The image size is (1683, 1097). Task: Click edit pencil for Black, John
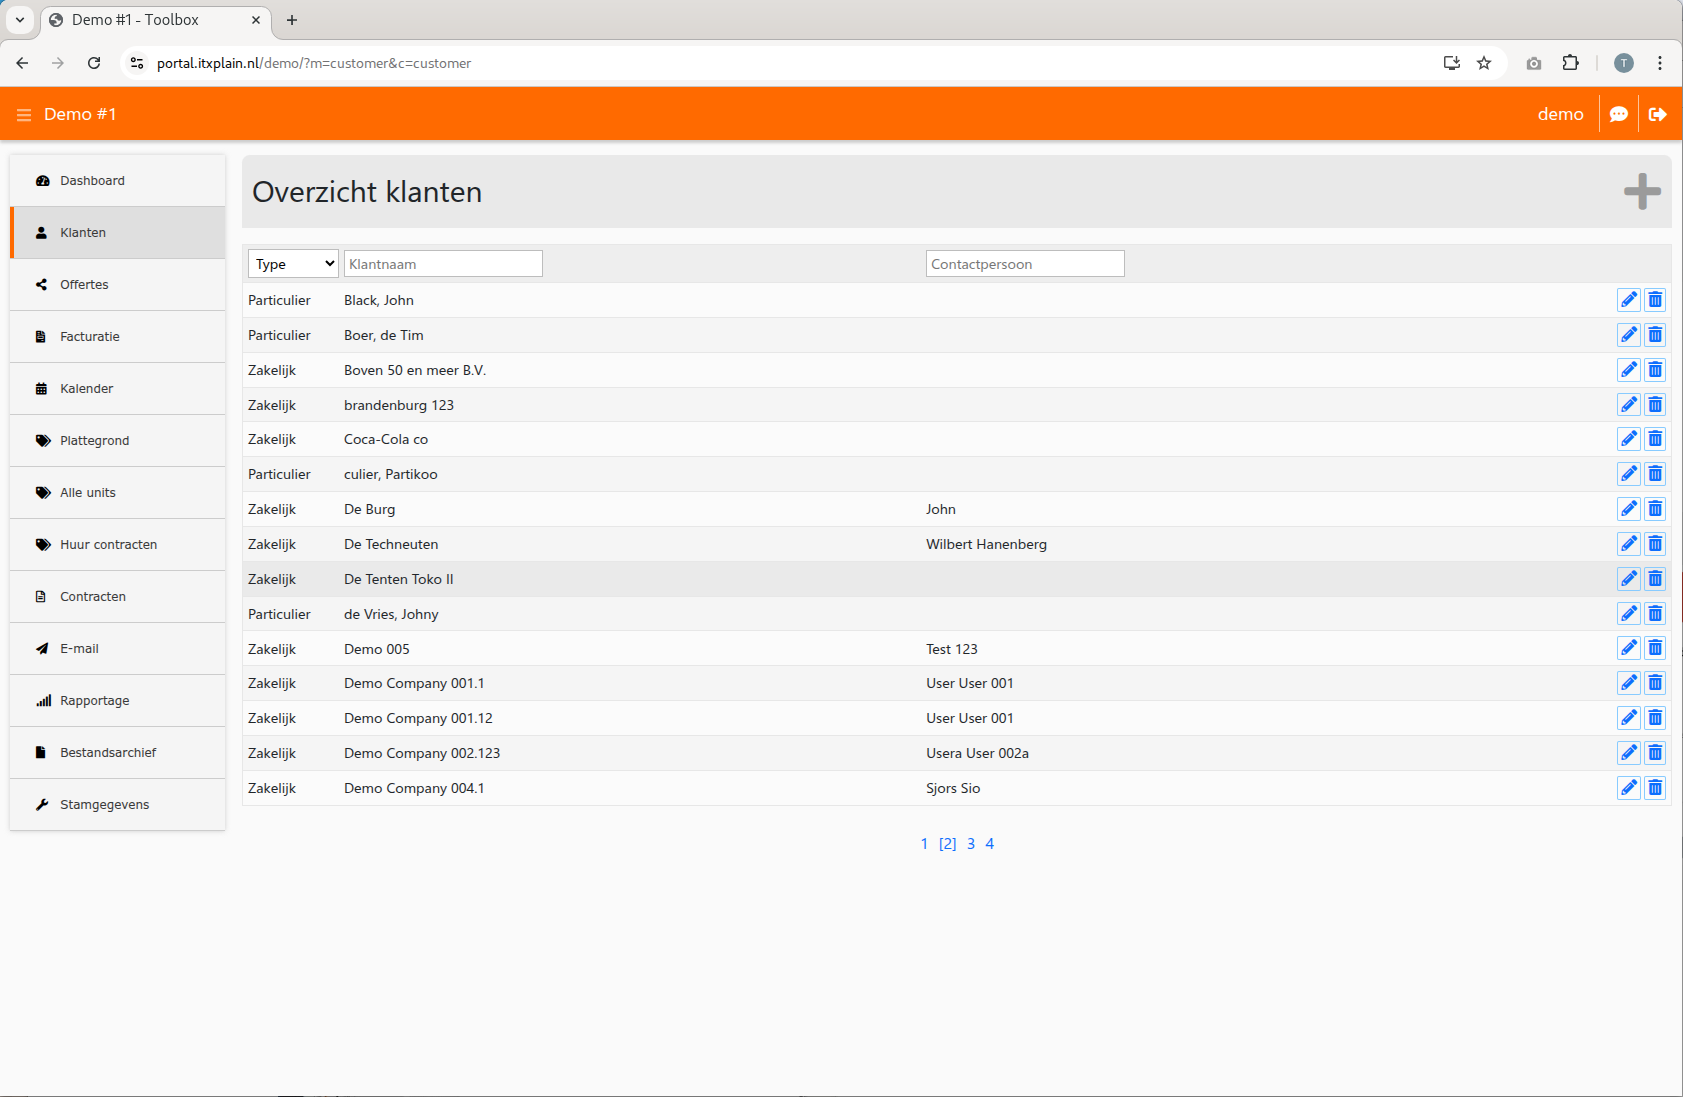tap(1628, 300)
